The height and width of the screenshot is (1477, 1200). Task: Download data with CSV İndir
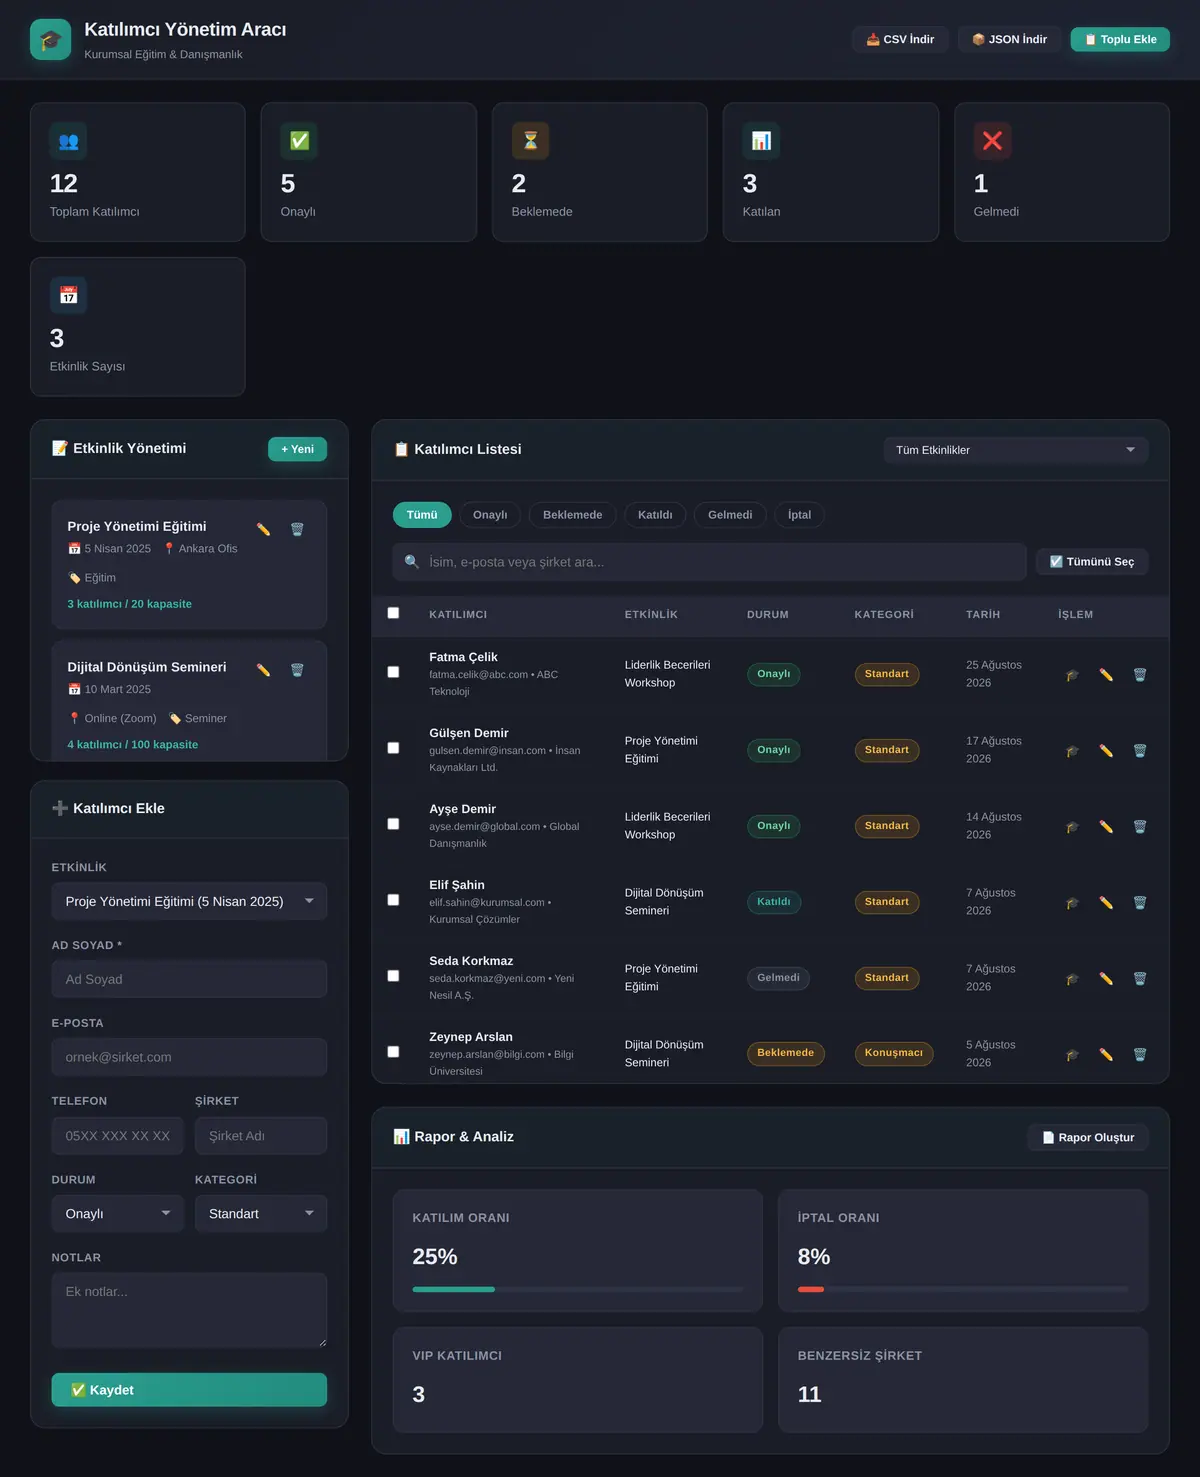point(900,40)
